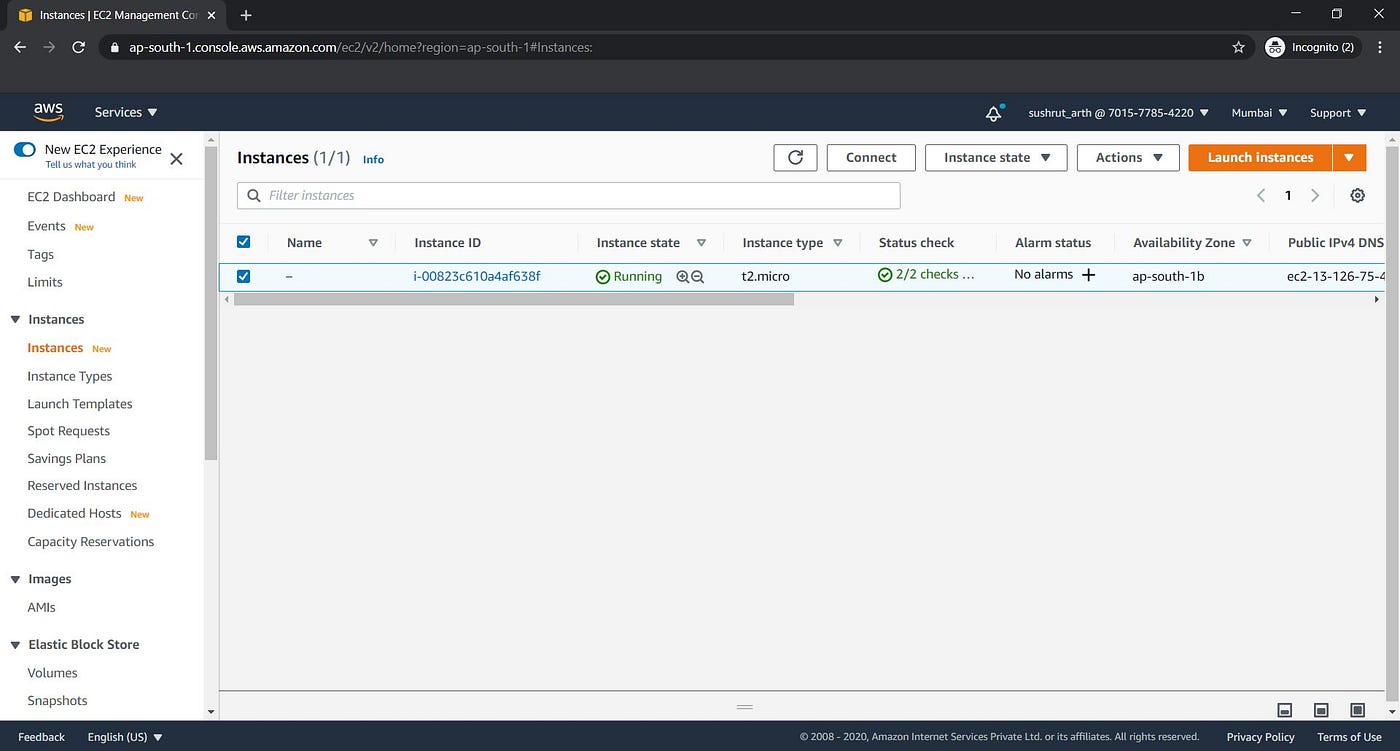Click Tell us what you think link
The width and height of the screenshot is (1400, 751).
tap(91, 165)
